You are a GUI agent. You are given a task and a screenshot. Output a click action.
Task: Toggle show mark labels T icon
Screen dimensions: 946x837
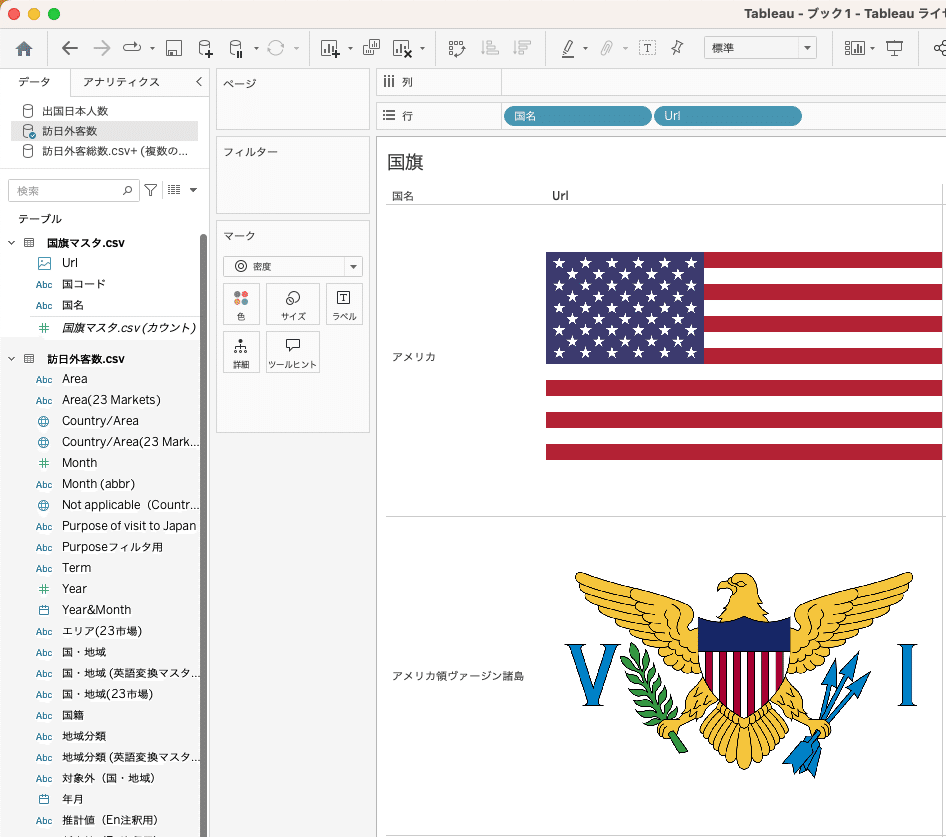[647, 48]
